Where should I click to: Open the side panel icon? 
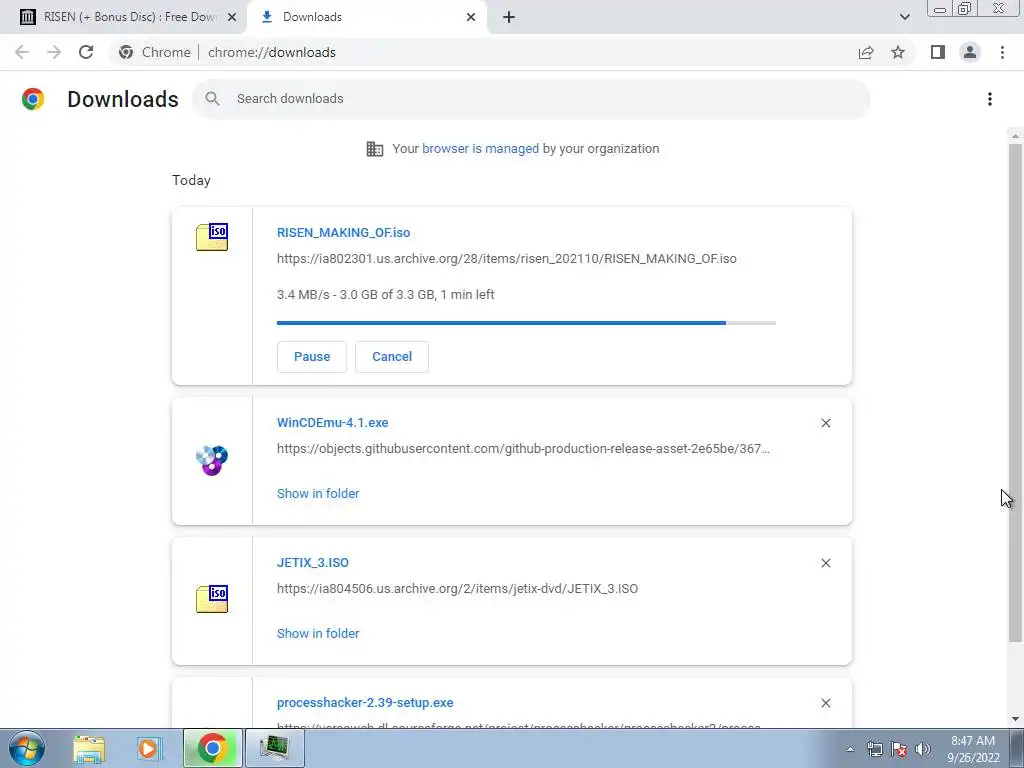pyautogui.click(x=938, y=52)
